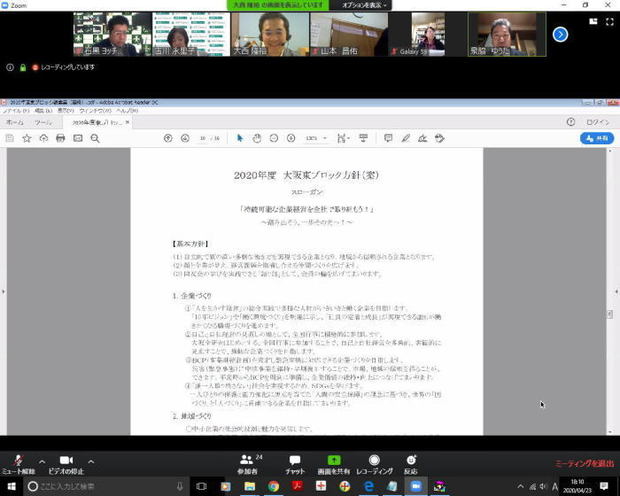The image size is (620, 496).
Task: Select second participant video thumbnail
Action: click(x=191, y=34)
